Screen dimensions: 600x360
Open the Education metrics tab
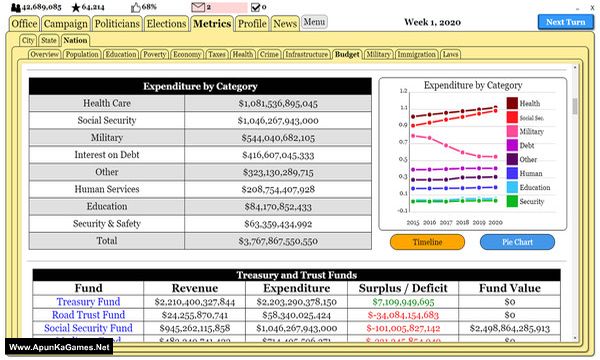(121, 54)
